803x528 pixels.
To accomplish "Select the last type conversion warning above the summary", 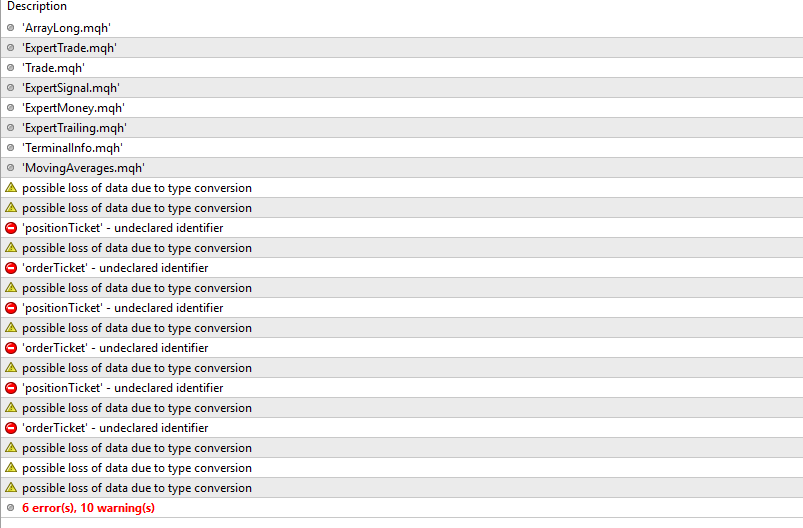I will pos(137,488).
